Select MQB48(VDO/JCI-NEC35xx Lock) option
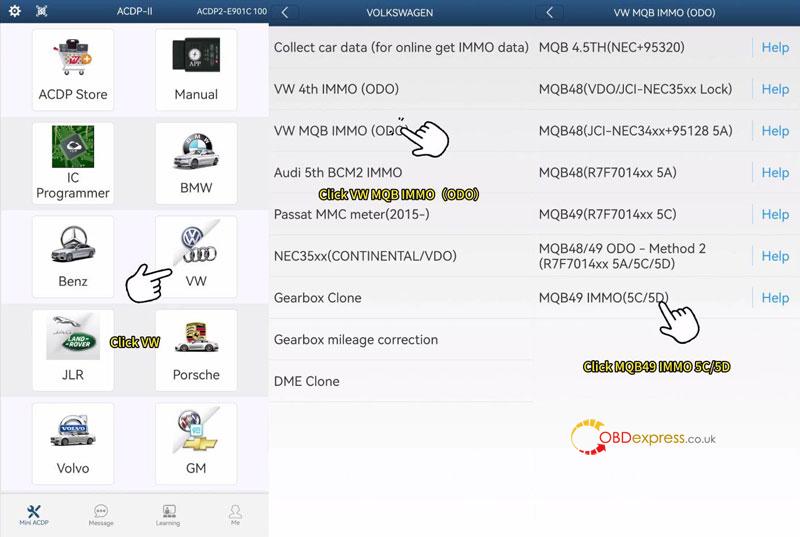The height and width of the screenshot is (537, 800). 643,89
